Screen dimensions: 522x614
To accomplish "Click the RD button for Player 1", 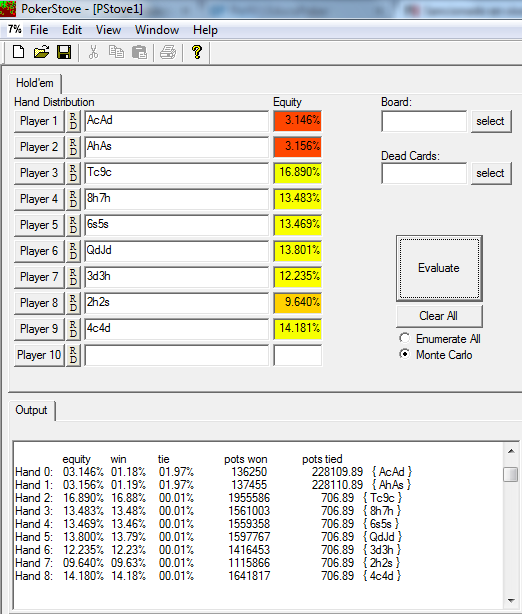I will pyautogui.click(x=73, y=121).
